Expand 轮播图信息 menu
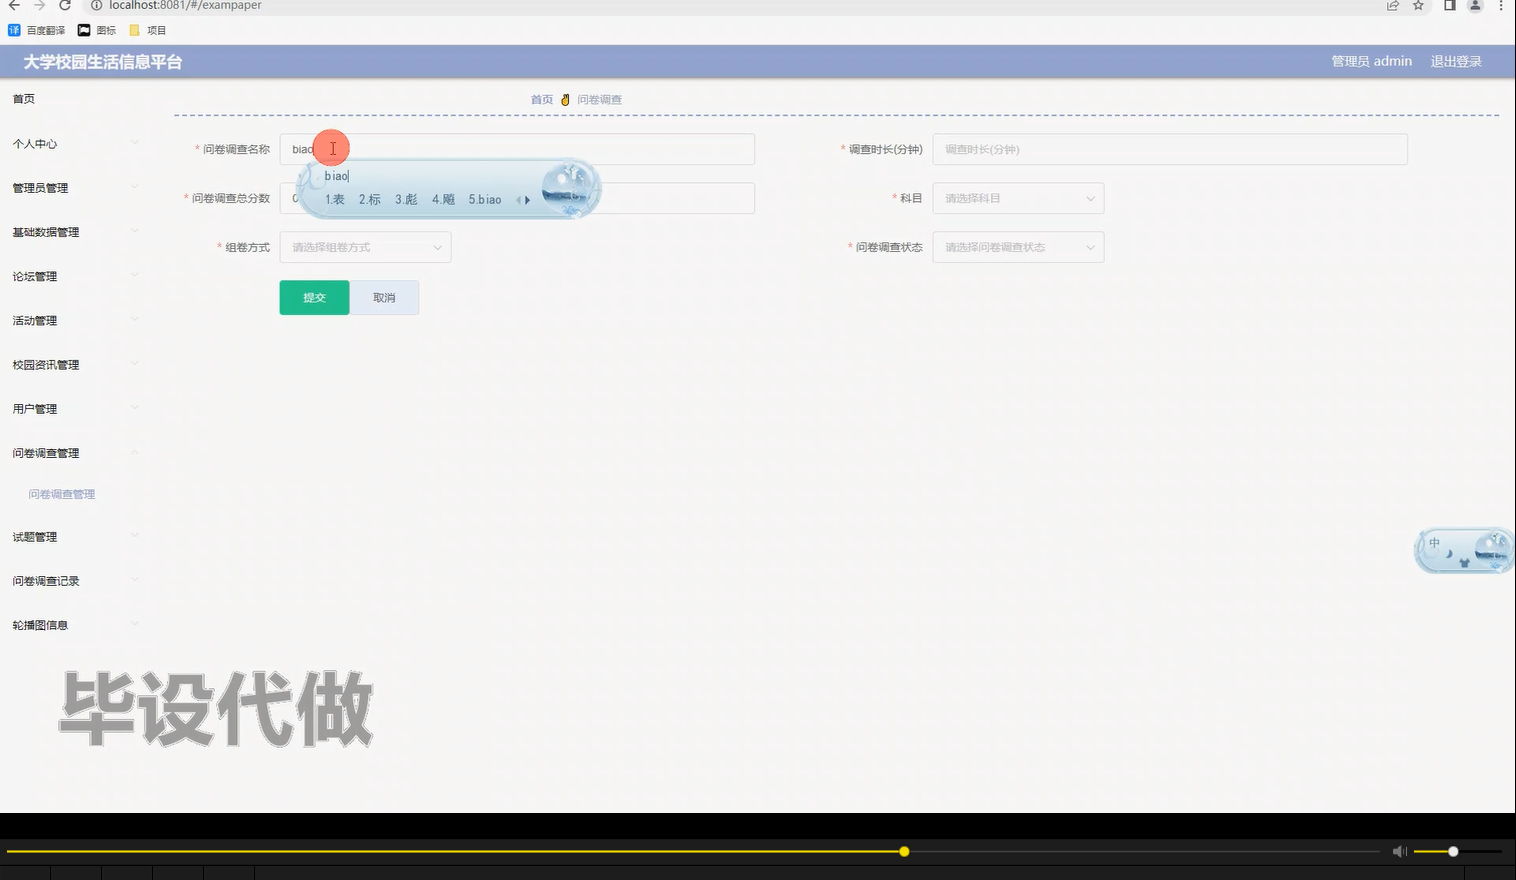The width and height of the screenshot is (1516, 880). pyautogui.click(x=75, y=625)
